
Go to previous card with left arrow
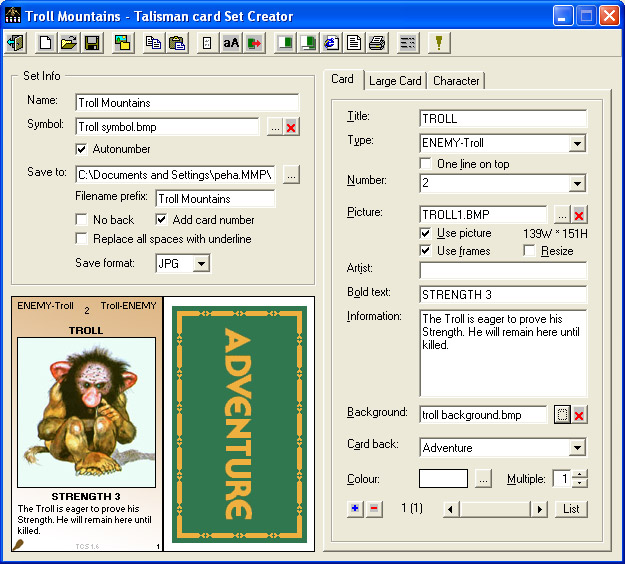451,509
